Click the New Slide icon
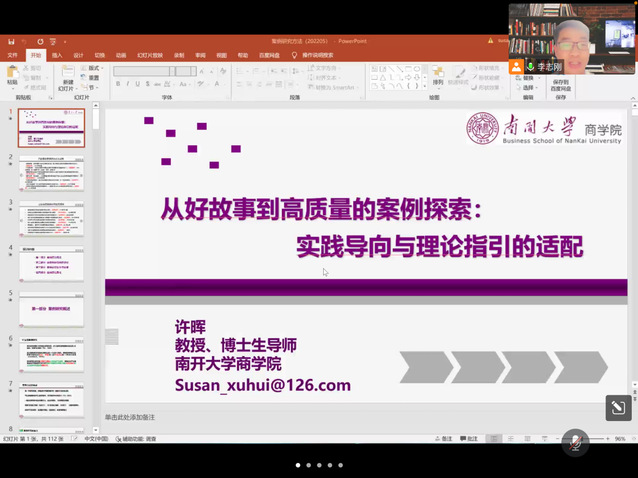Image resolution: width=638 pixels, height=478 pixels. point(68,74)
